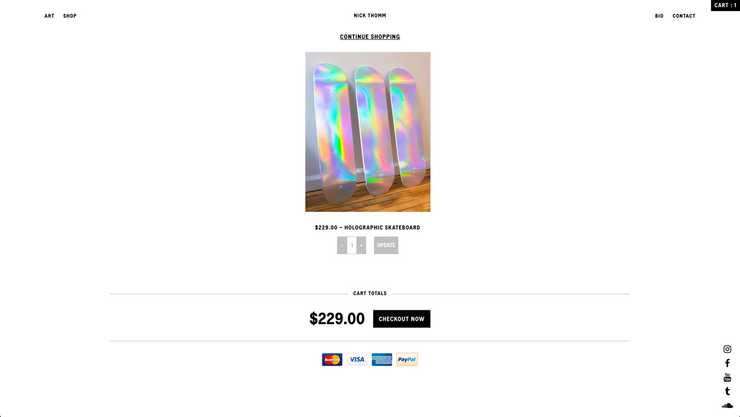Image resolution: width=740 pixels, height=417 pixels.
Task: Go to the Bio page
Action: [x=659, y=16]
